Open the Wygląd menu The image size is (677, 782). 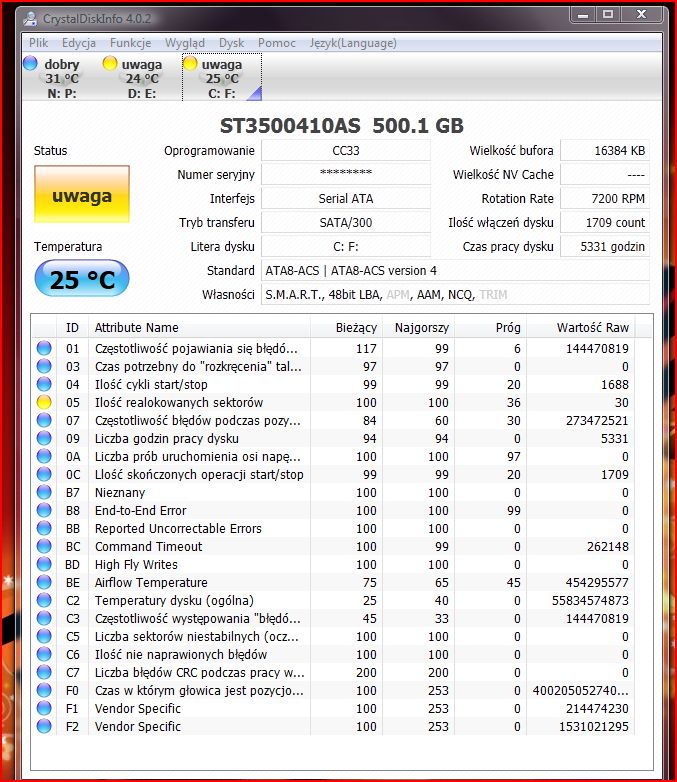coord(185,43)
